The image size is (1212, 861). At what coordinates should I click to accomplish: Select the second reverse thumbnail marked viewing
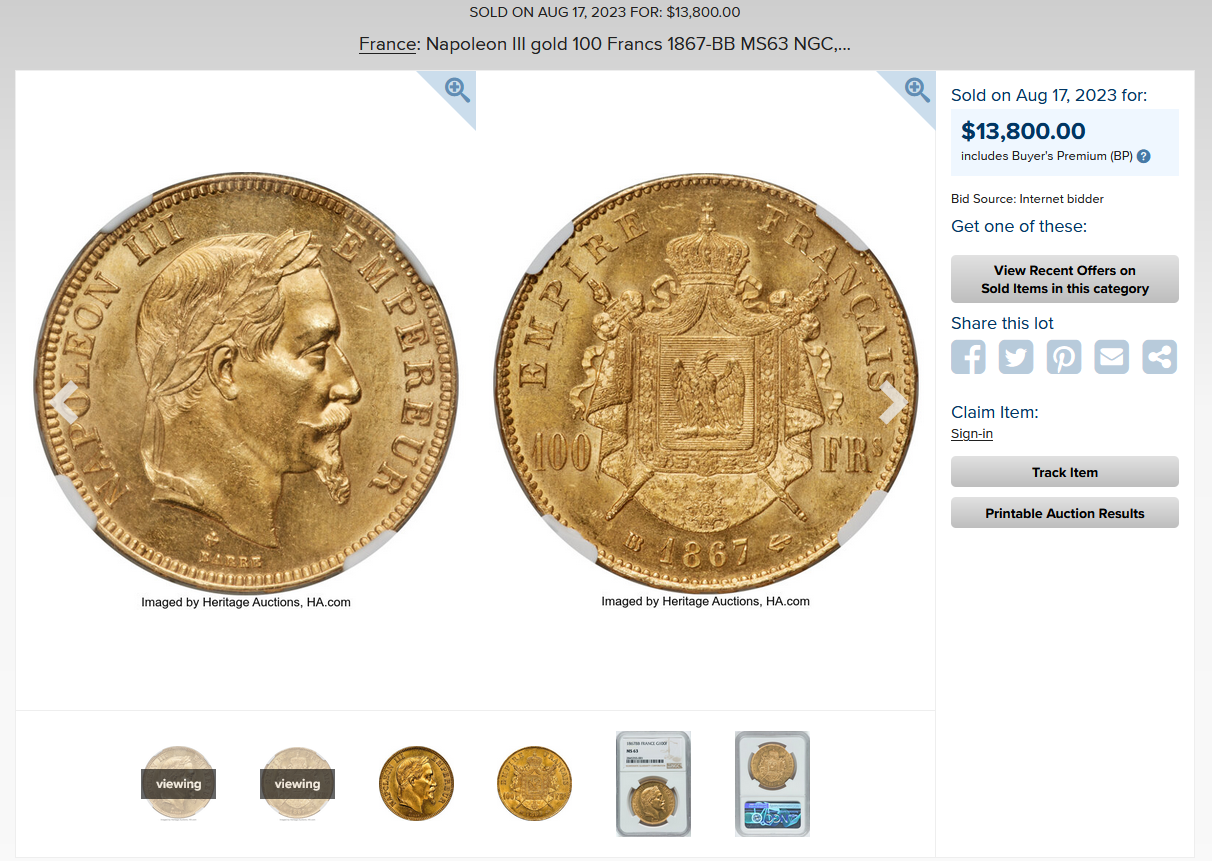(x=297, y=784)
